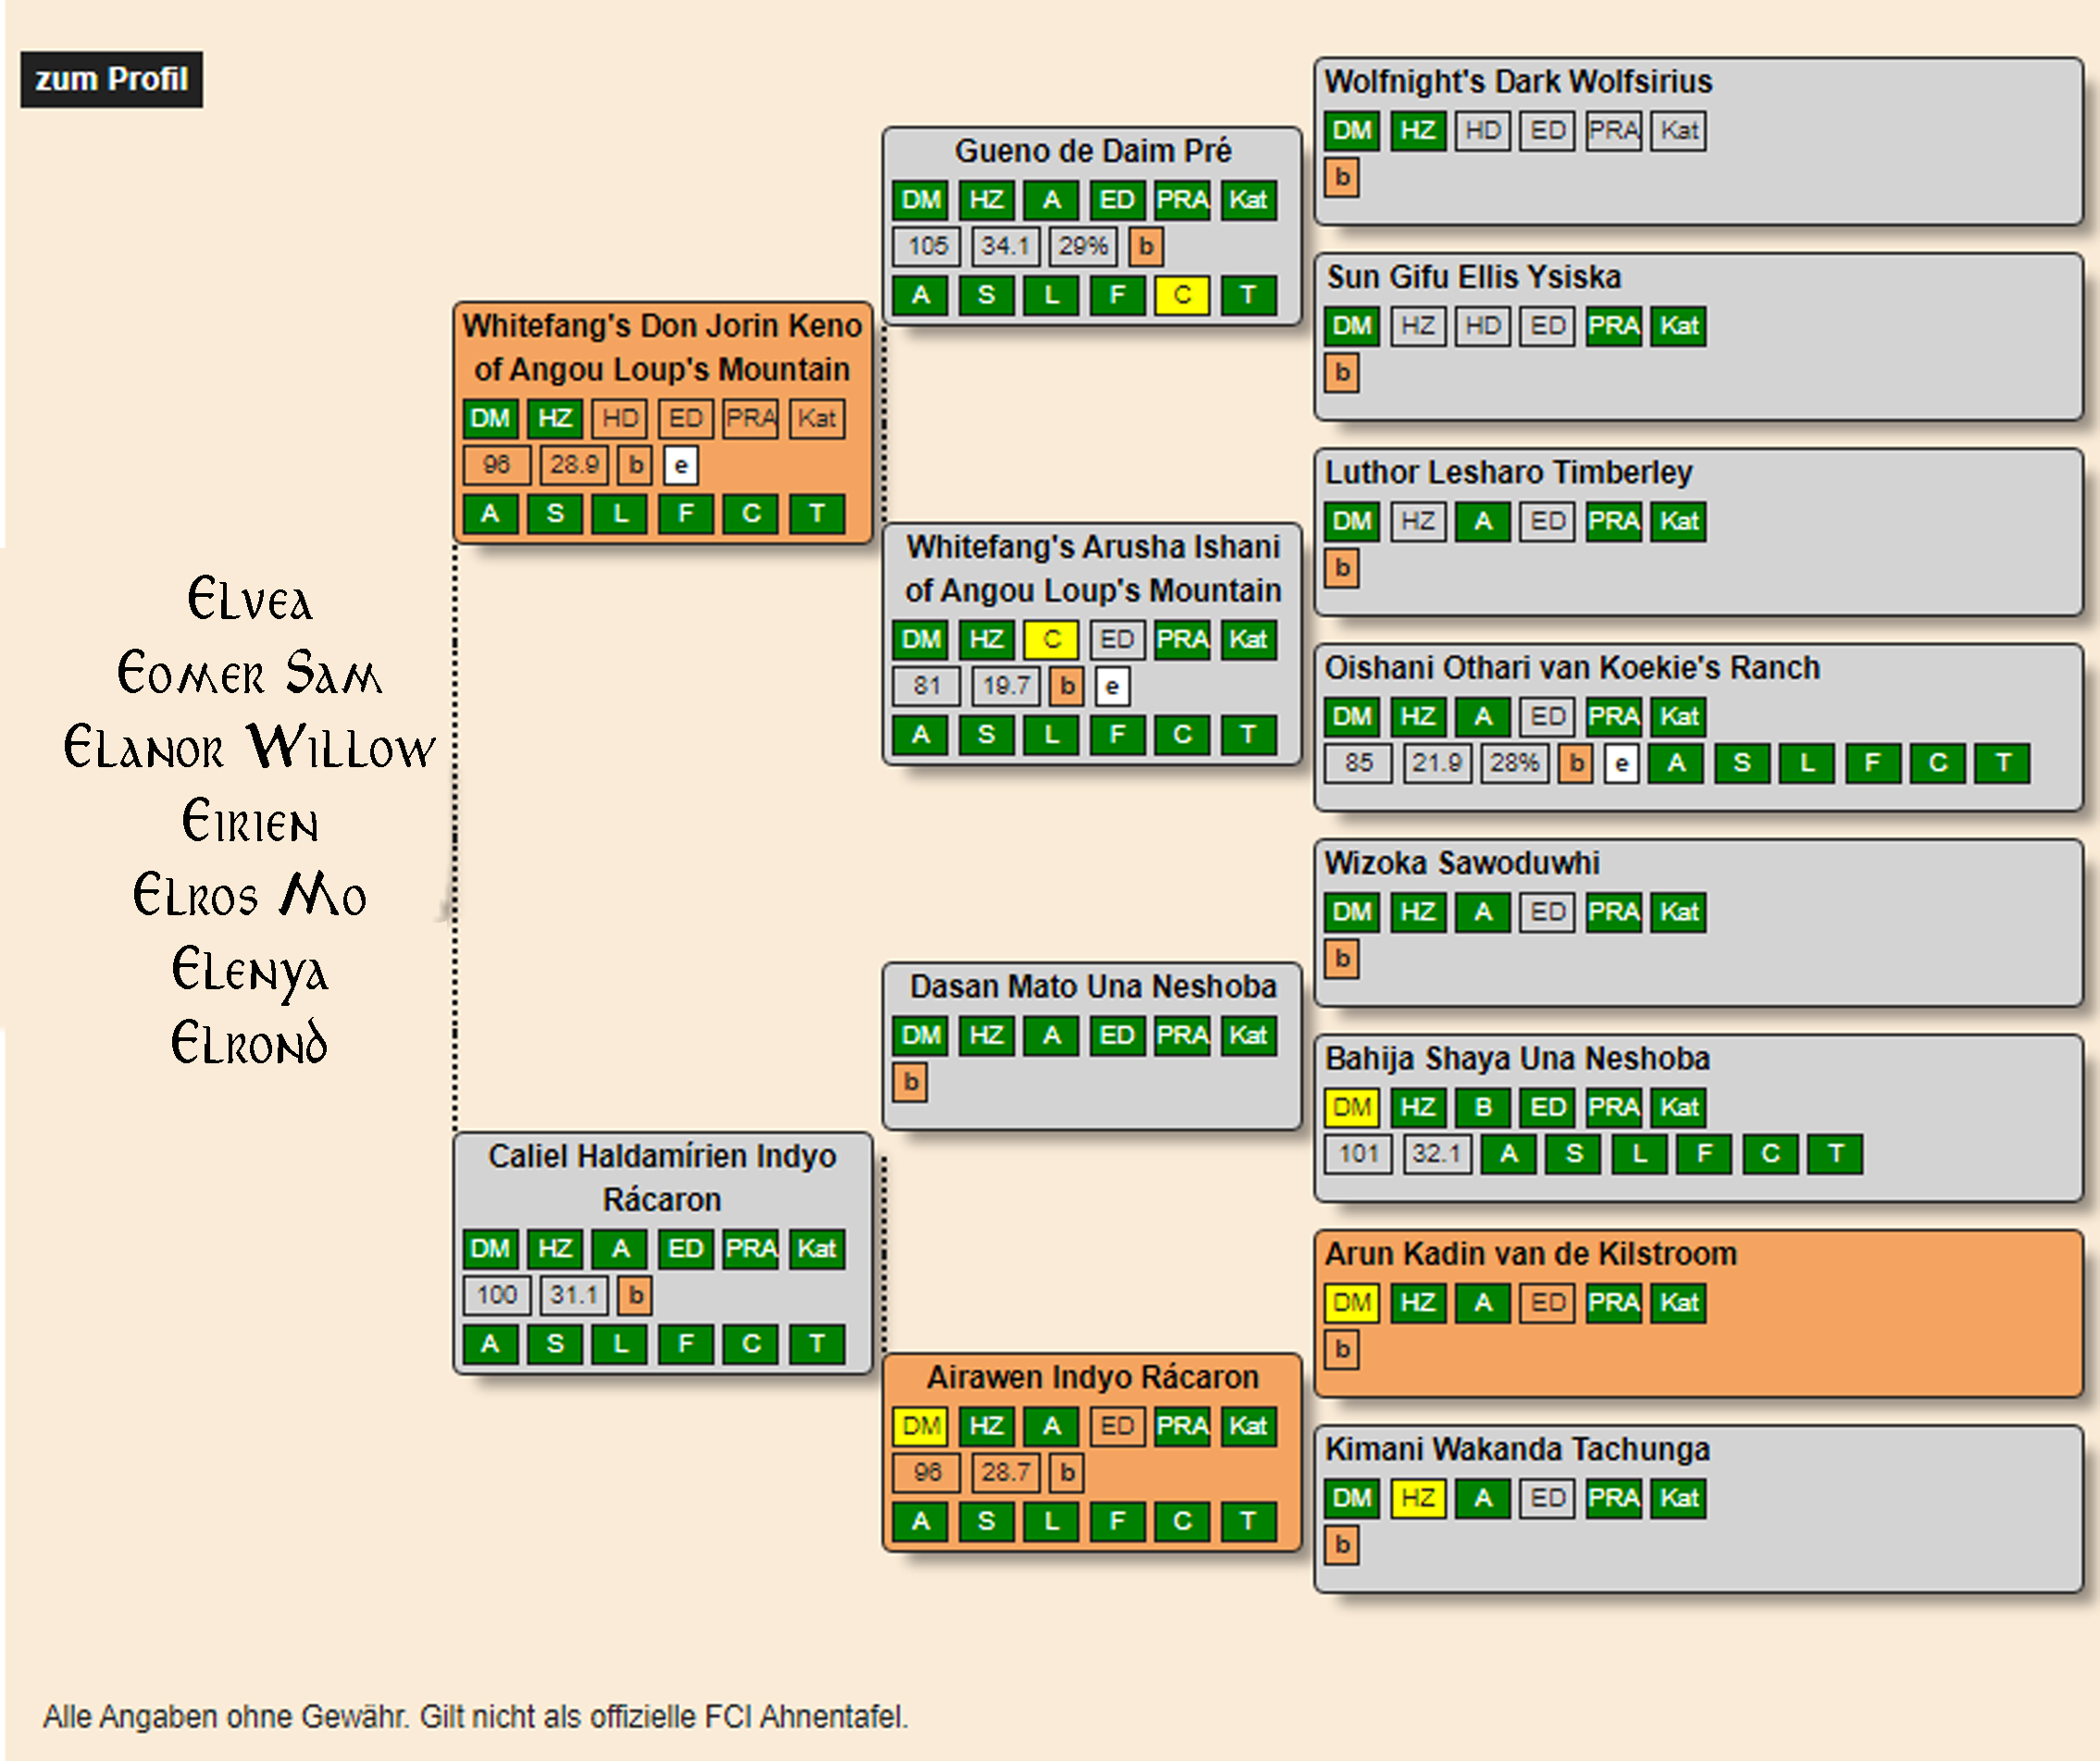Click unfilled ED badge in Luthor Lesharo Timberley
The width and height of the screenshot is (2100, 1761).
[x=1547, y=521]
